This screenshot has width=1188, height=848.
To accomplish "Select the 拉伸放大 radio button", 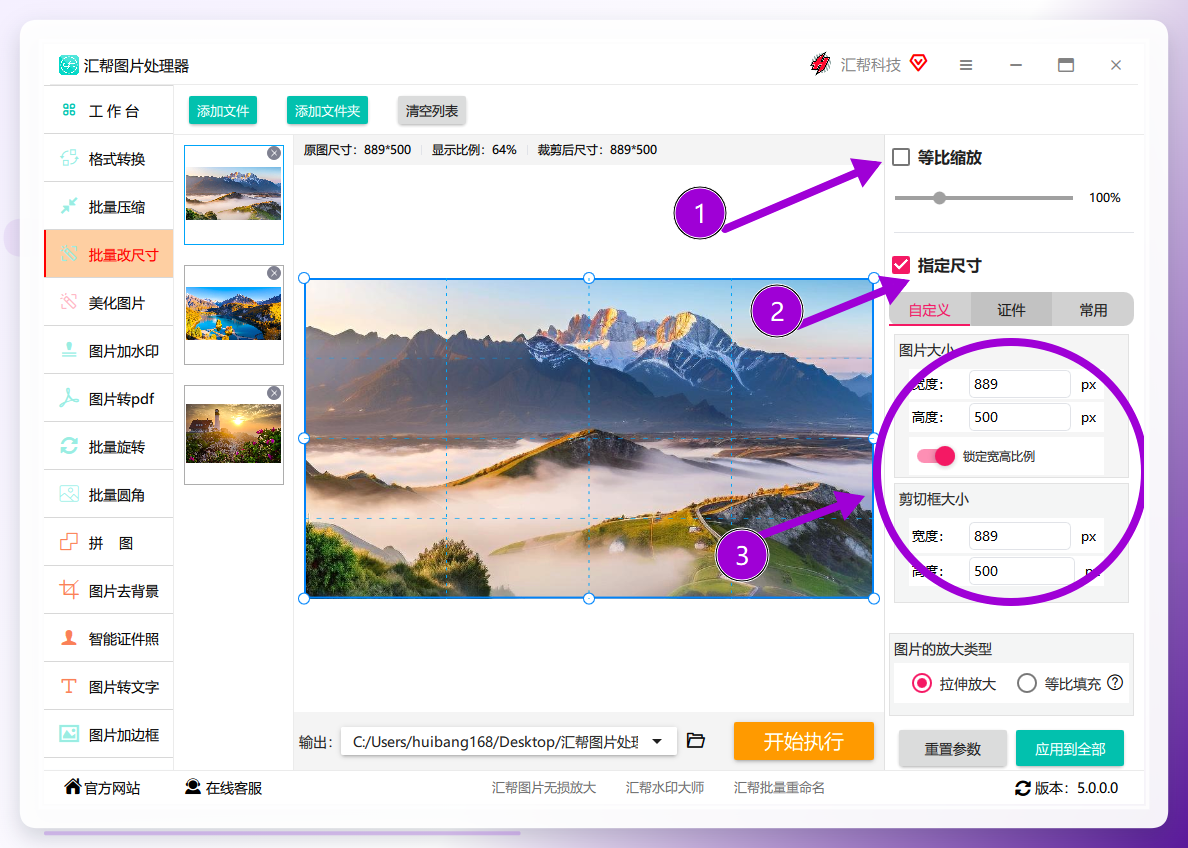I will click(921, 684).
